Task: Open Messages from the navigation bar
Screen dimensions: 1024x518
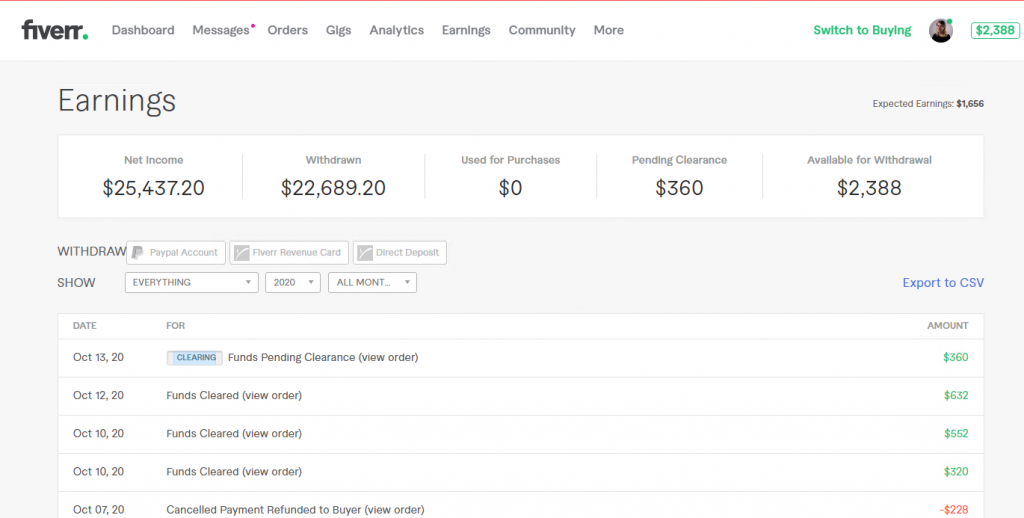Action: 221,30
